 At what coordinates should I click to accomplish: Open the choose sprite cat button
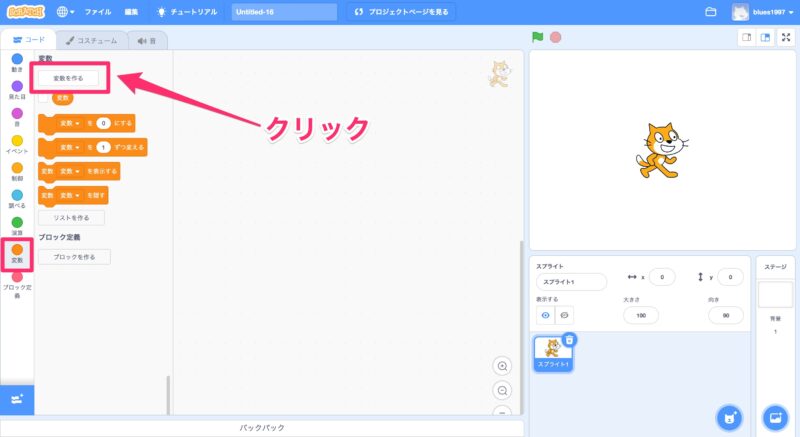730,416
